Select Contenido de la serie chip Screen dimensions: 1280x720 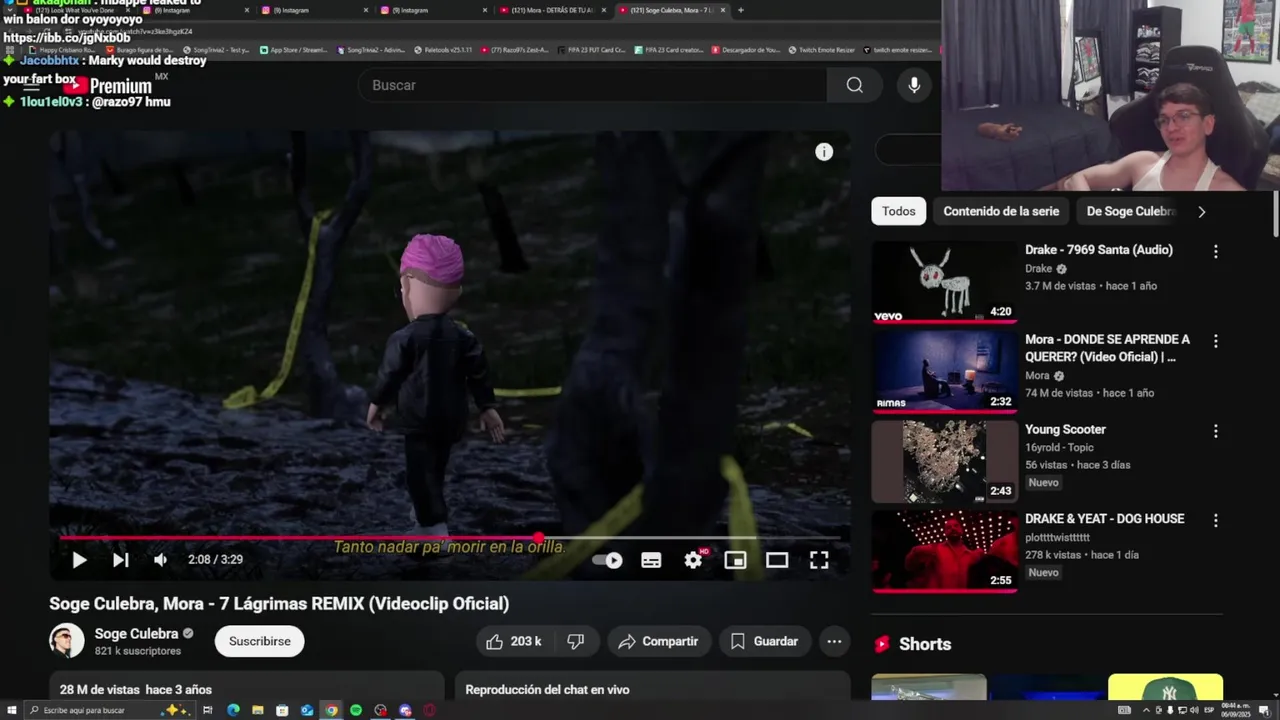point(1001,211)
